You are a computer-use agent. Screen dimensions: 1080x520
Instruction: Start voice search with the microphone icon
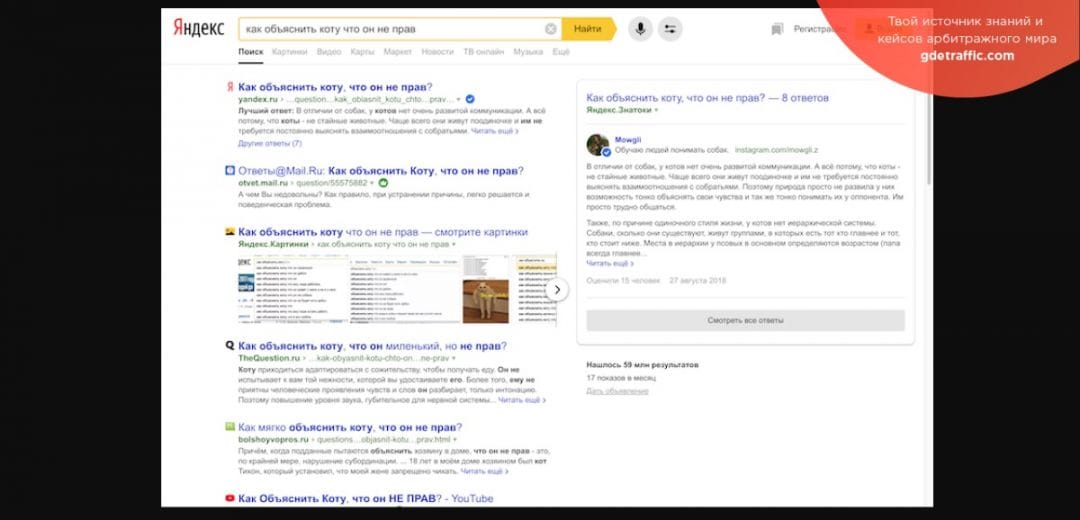click(x=640, y=29)
